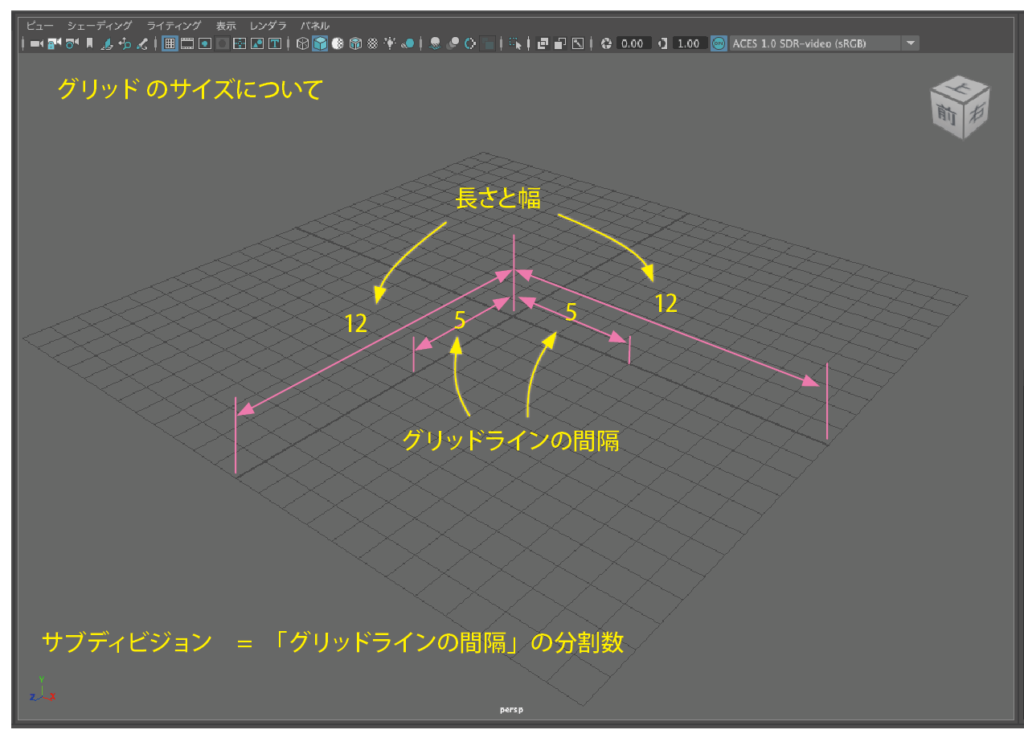Open the ACES 1.0 SDR-video view transform dropdown

pyautogui.click(x=910, y=44)
